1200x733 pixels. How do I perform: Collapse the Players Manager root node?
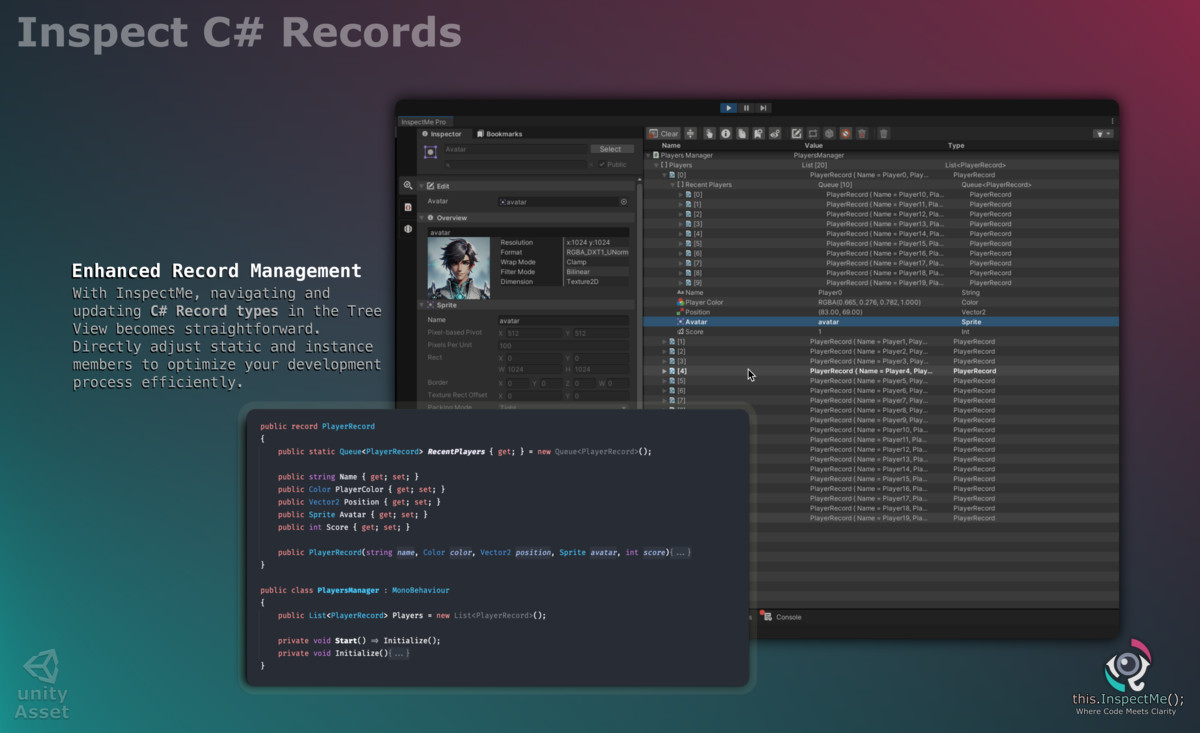pos(649,155)
